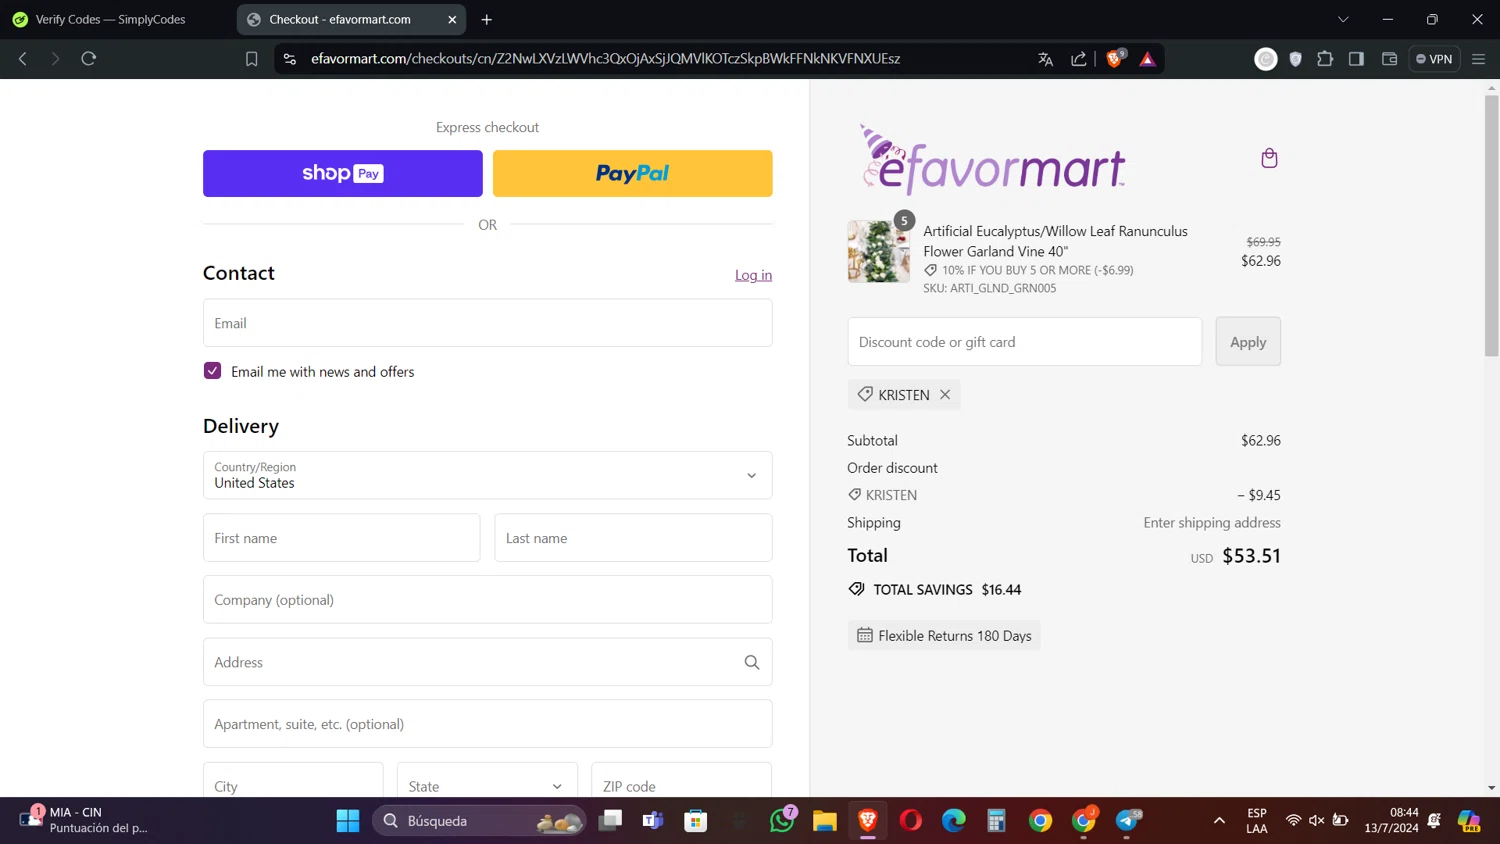
Task: Show hidden system tray icons
Action: [x=1219, y=821]
